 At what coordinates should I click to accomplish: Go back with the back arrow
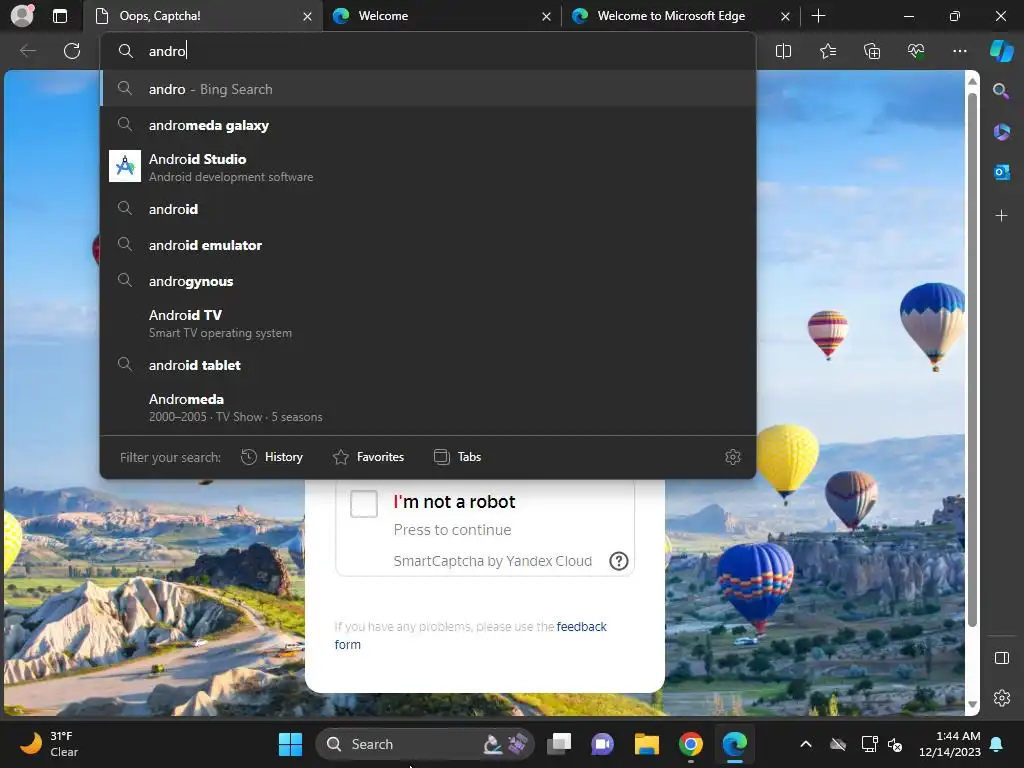[28, 51]
